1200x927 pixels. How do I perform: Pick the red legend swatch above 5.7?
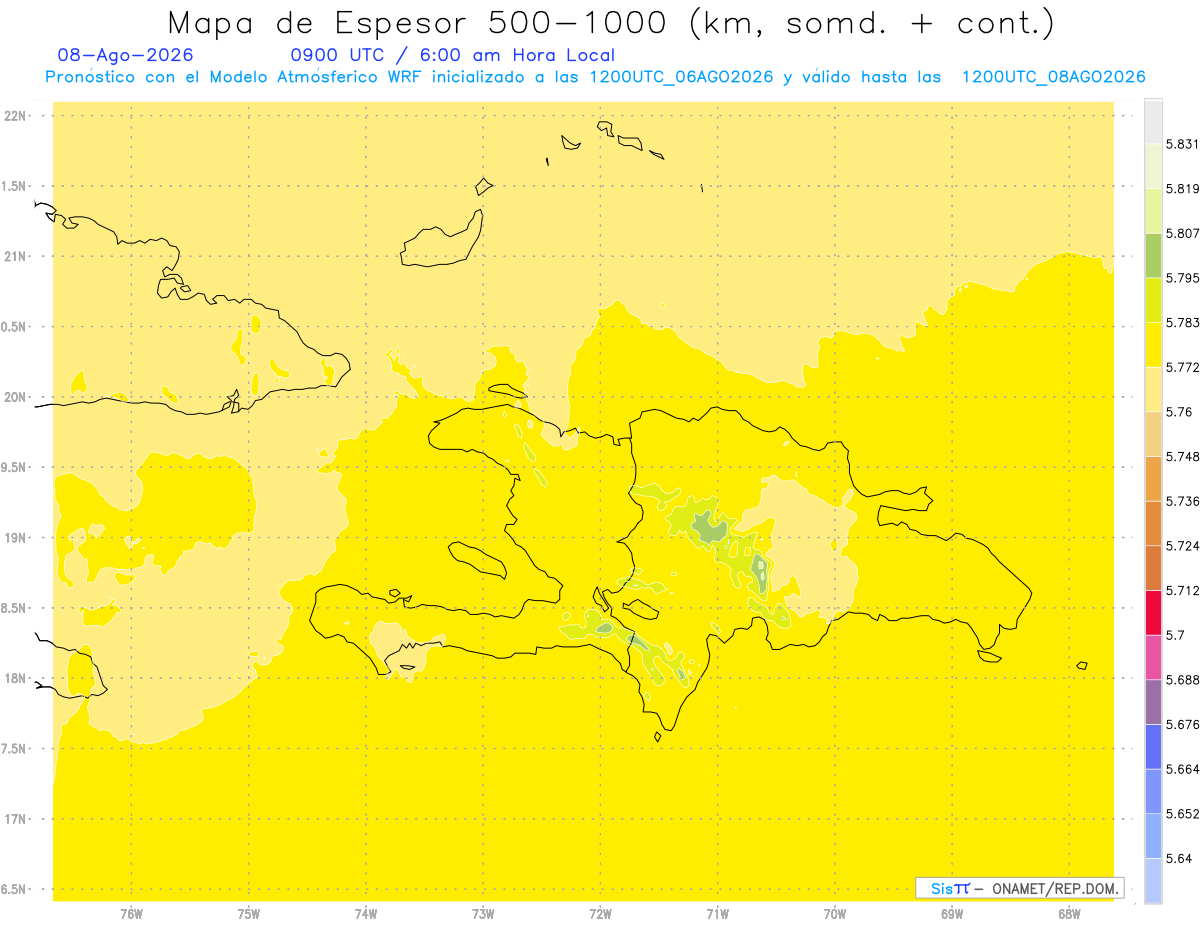pyautogui.click(x=1153, y=613)
